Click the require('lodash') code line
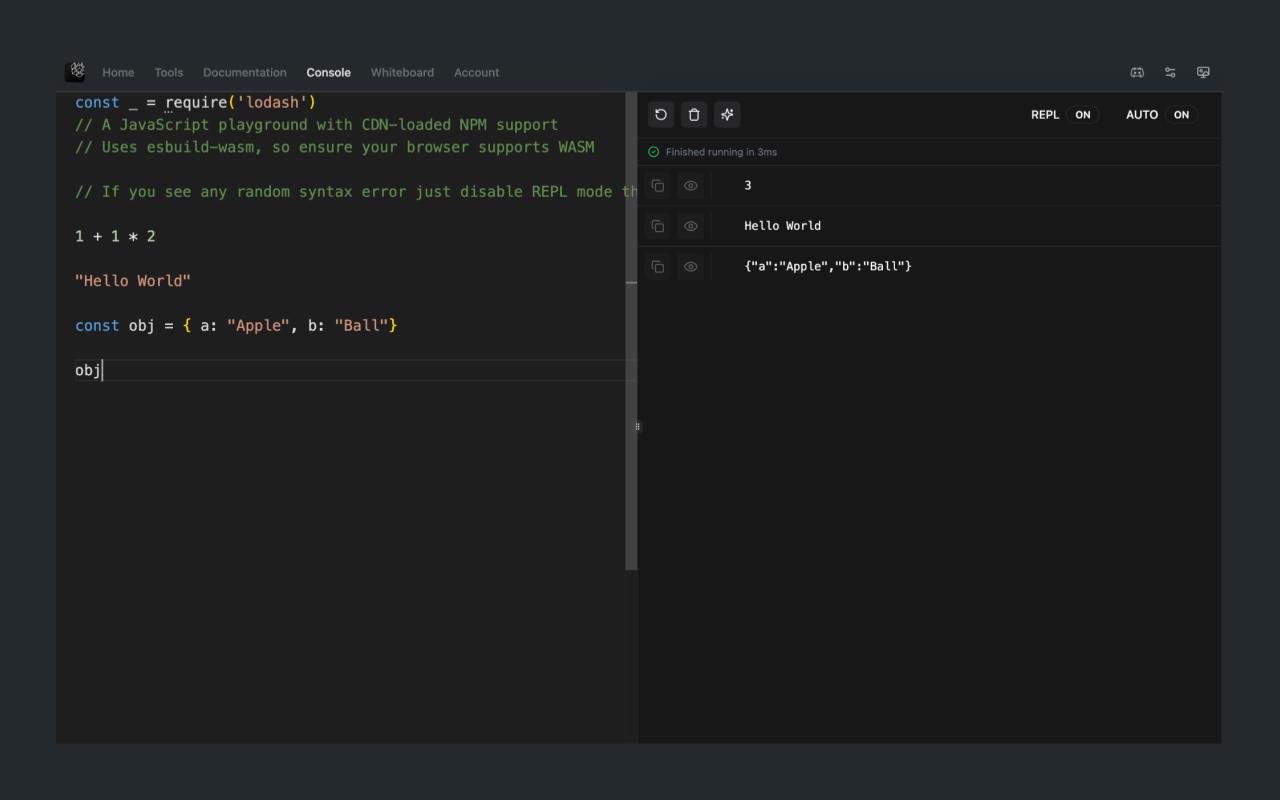The height and width of the screenshot is (800, 1280). tap(196, 102)
